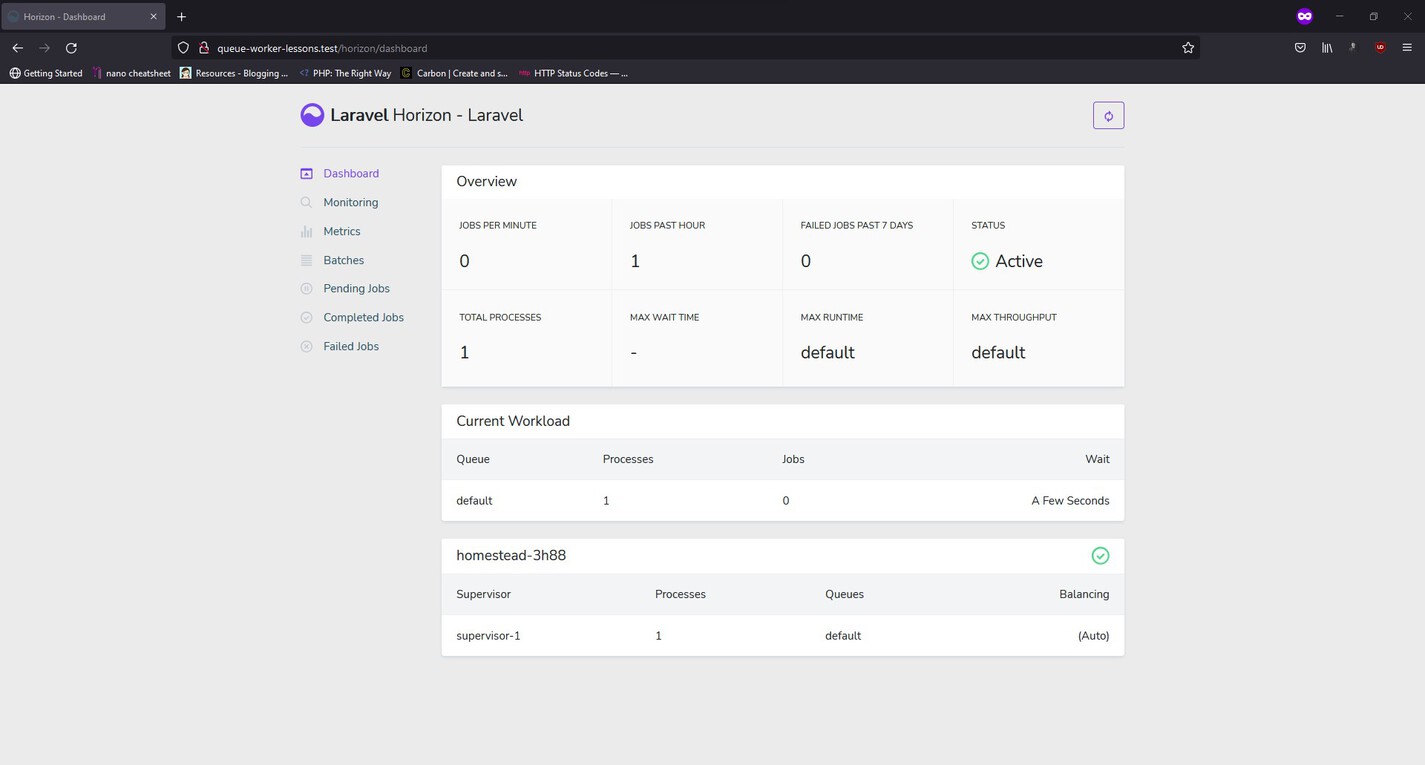Open the uBlock Origin extension icon

1379,47
